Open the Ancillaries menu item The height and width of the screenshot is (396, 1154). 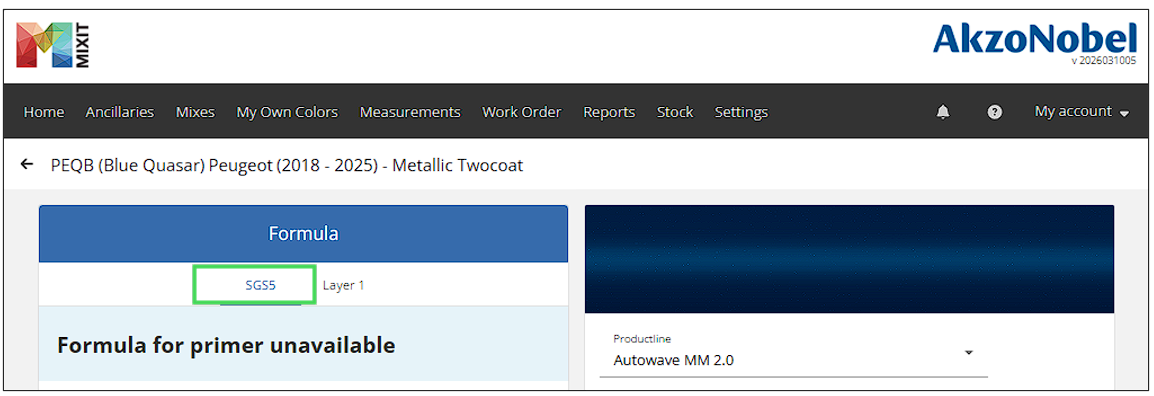pyautogui.click(x=120, y=112)
